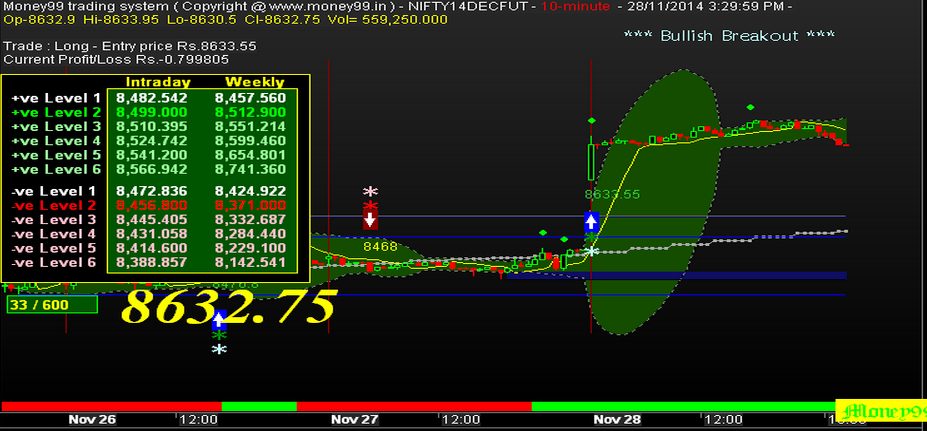927x431 pixels.
Task: Click the green 8633.55 entry price label on chart
Action: (612, 194)
